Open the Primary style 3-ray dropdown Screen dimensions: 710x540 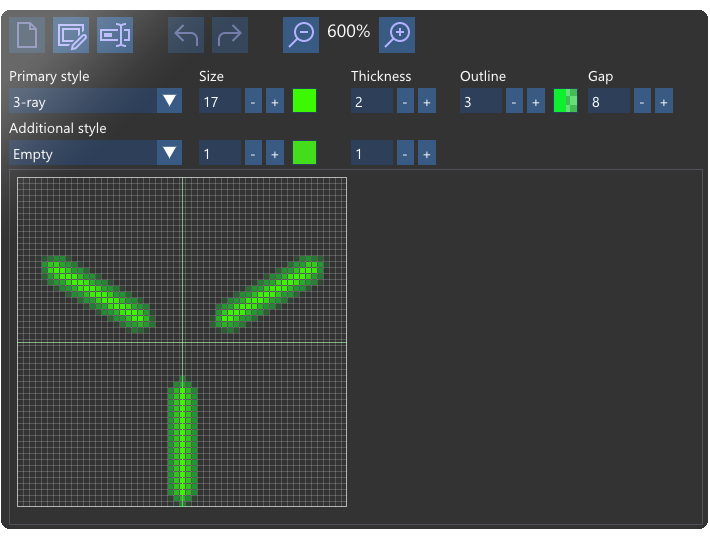96,100
